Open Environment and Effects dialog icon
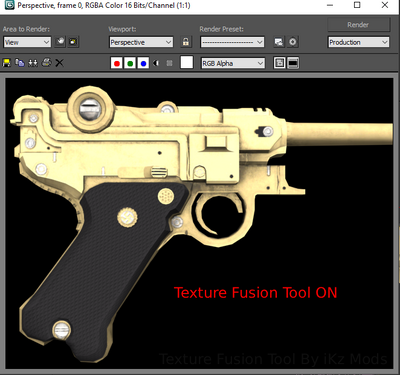The image size is (400, 375). [x=292, y=42]
